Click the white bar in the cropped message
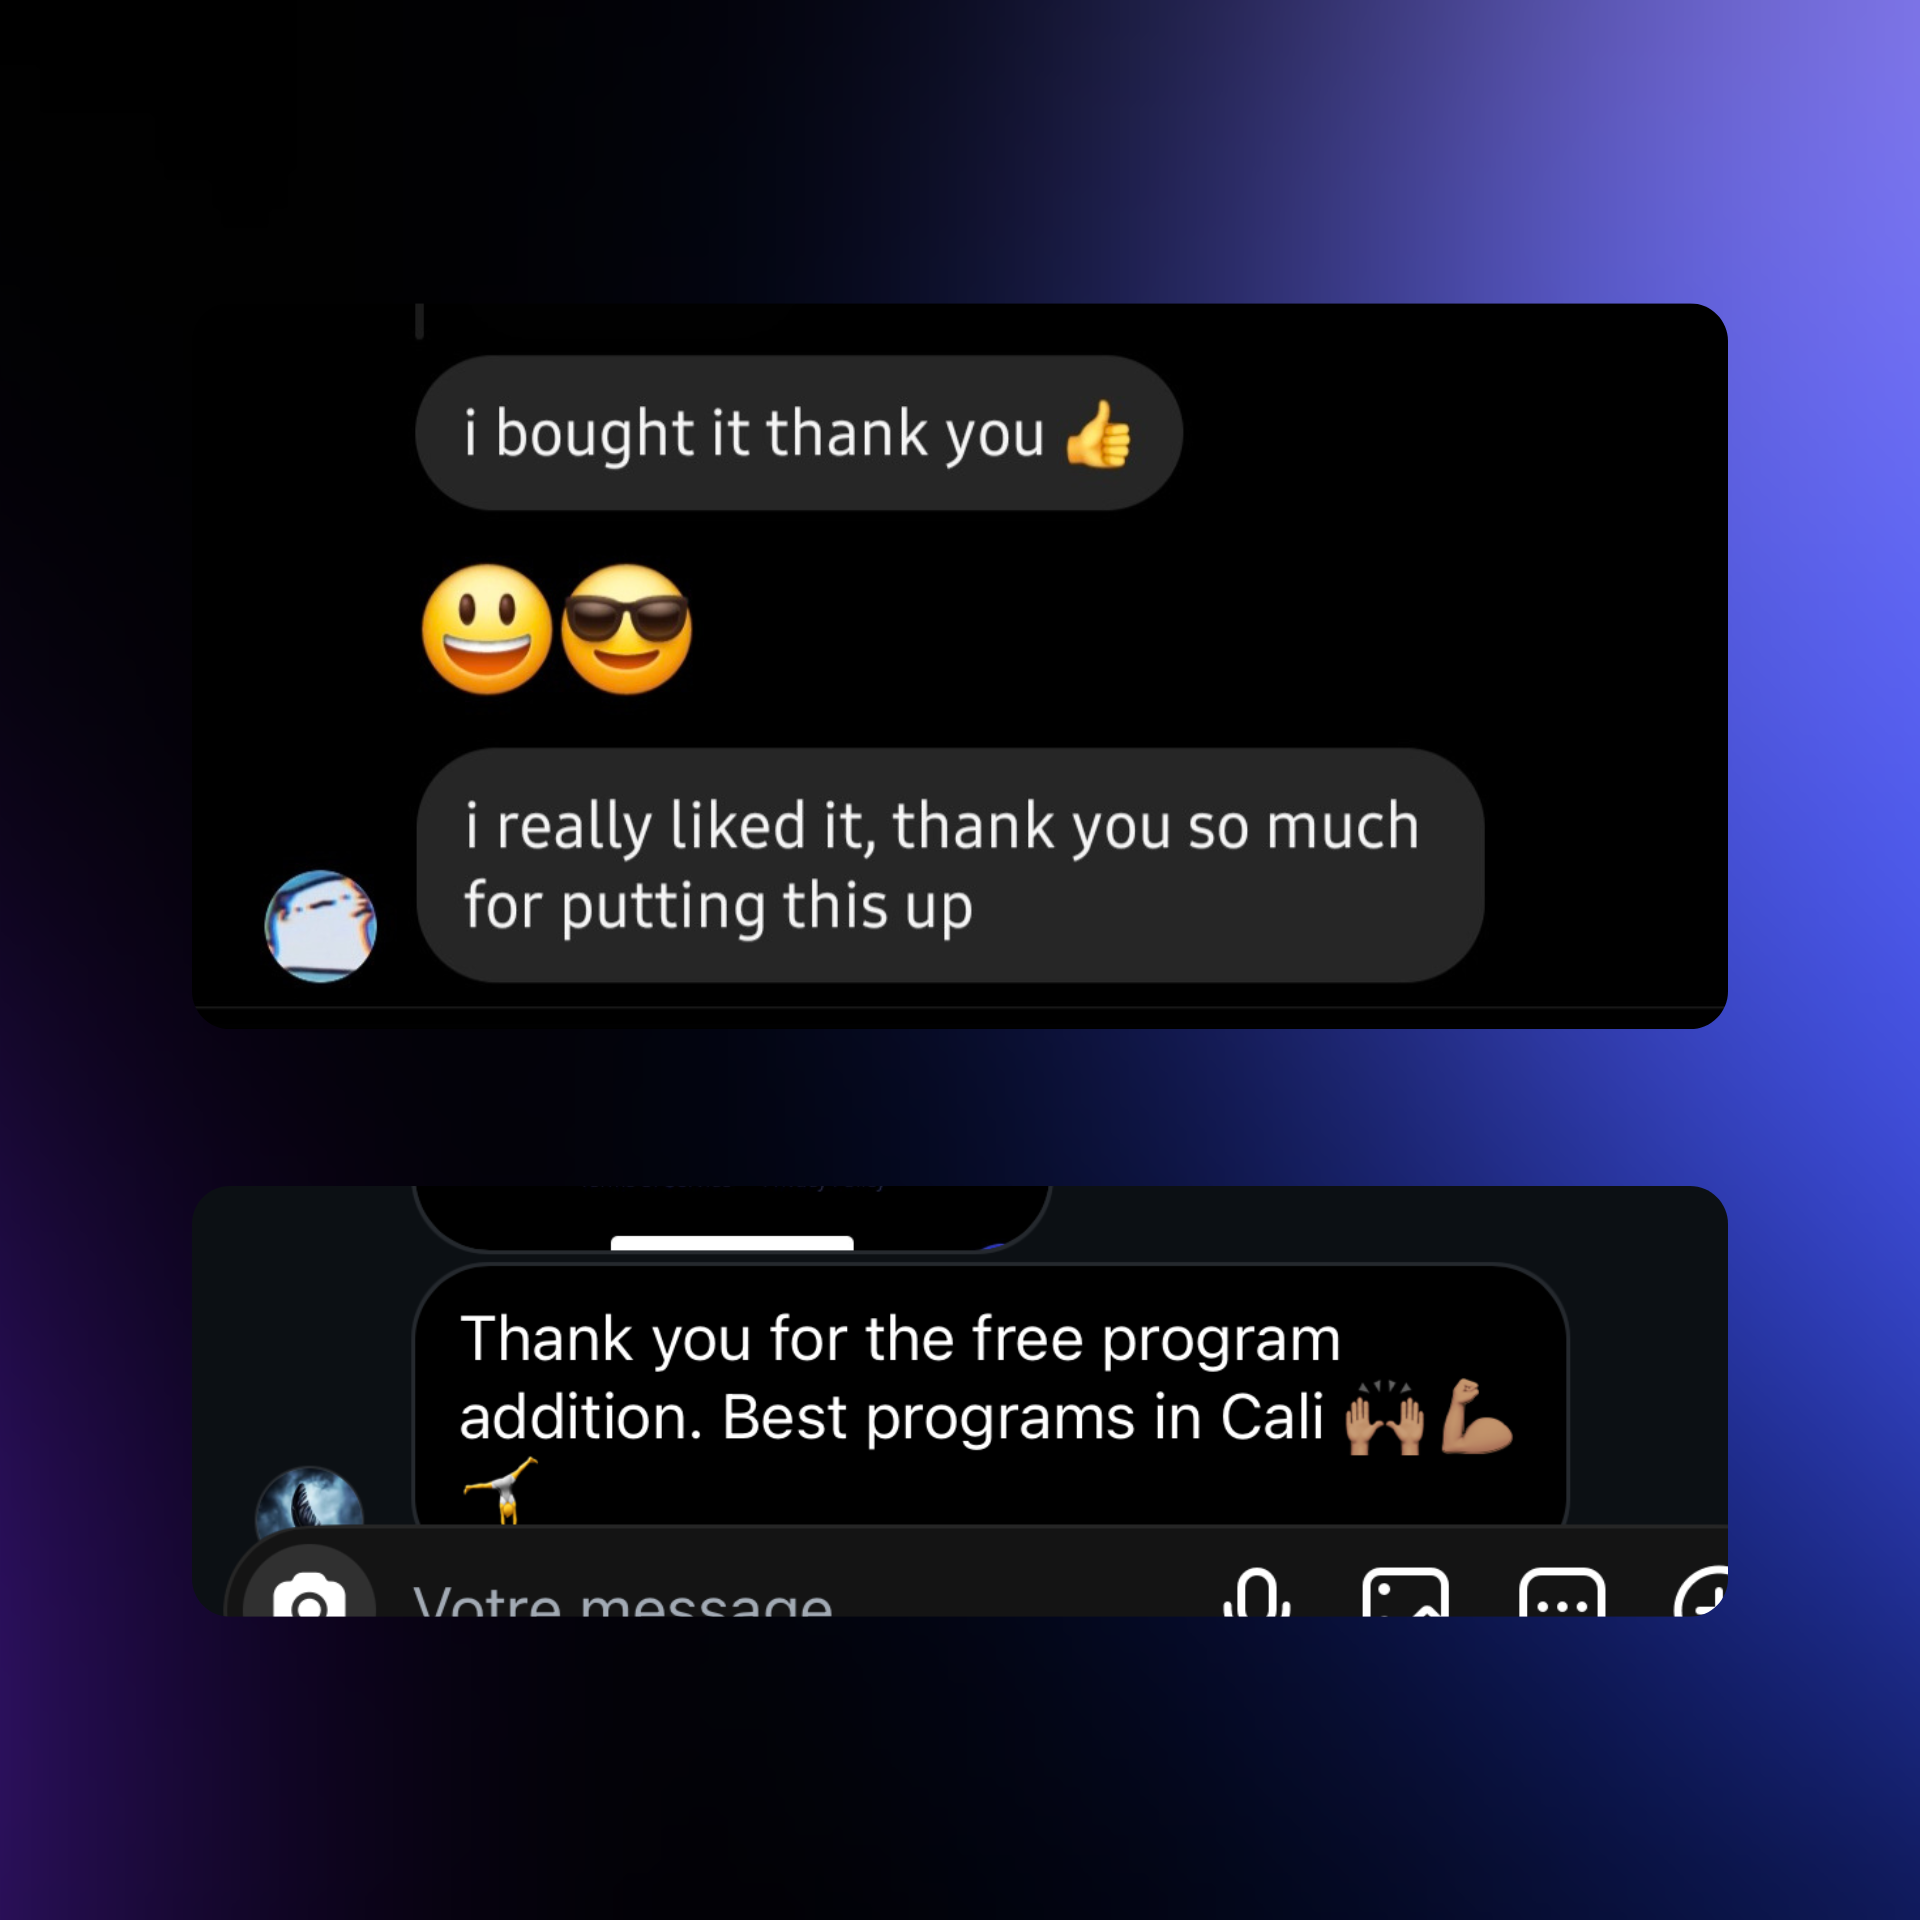 732,1243
